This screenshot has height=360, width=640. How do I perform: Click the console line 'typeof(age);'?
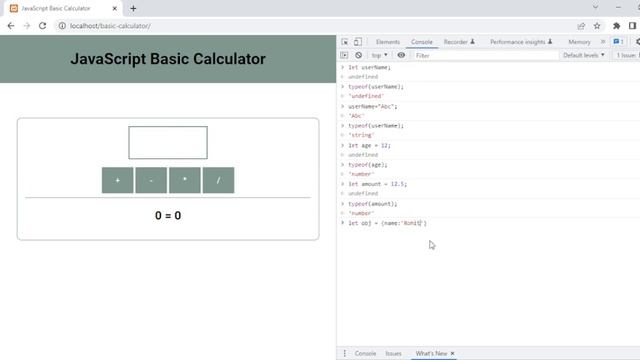(x=368, y=164)
